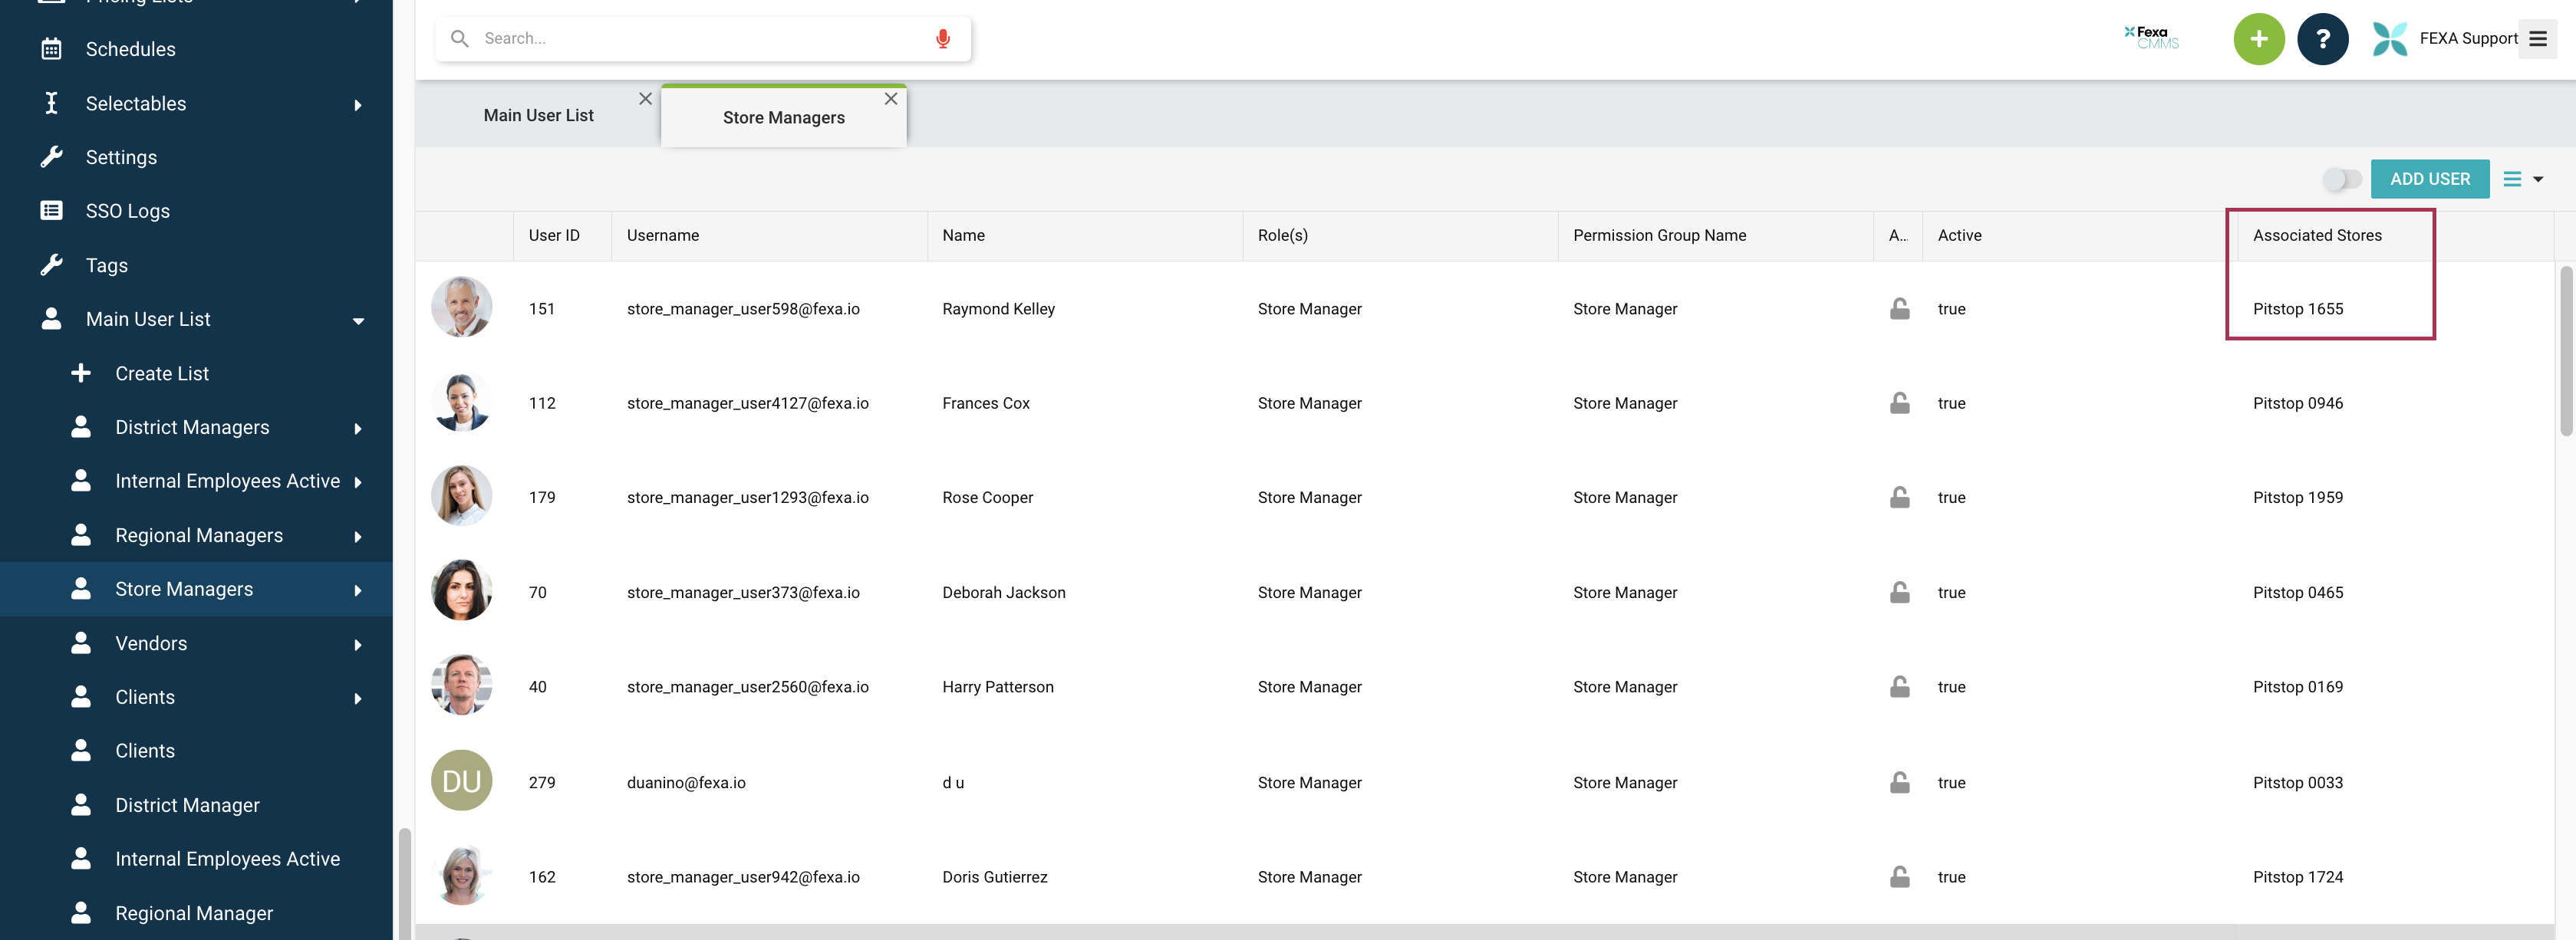Click inside the Search input field
Screen dimensions: 2576x940
(x=703, y=39)
